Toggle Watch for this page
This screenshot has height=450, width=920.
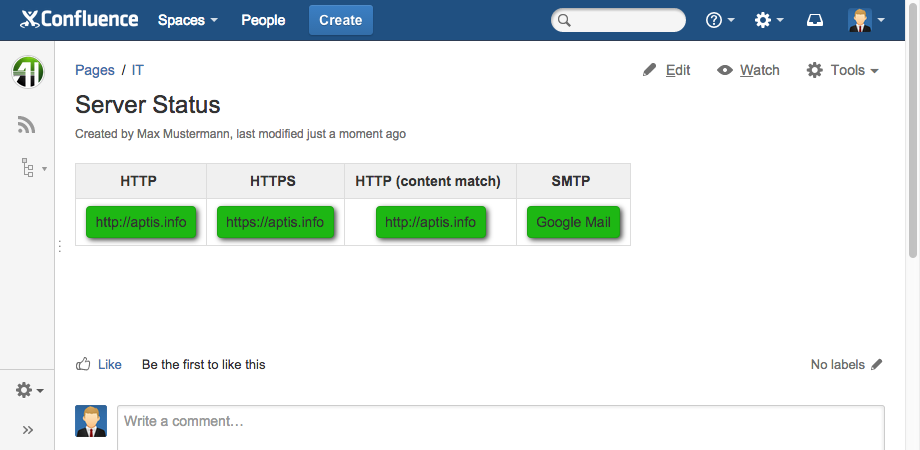click(x=748, y=70)
